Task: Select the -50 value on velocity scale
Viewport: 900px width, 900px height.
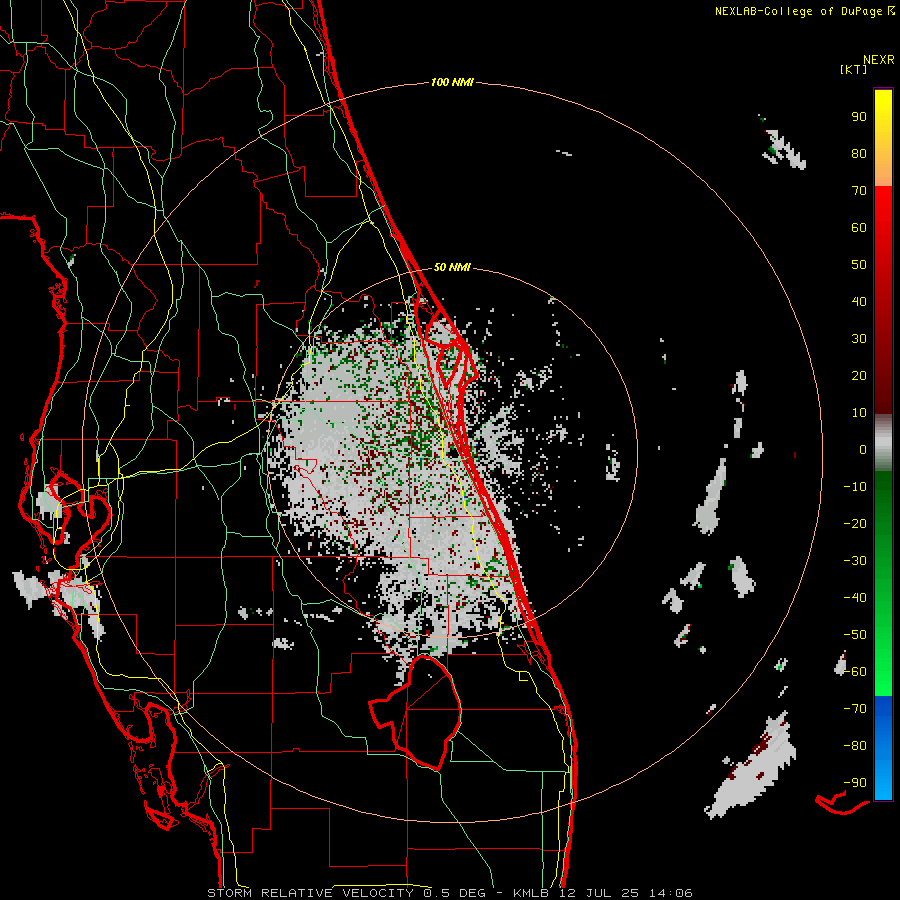Action: pyautogui.click(x=855, y=635)
